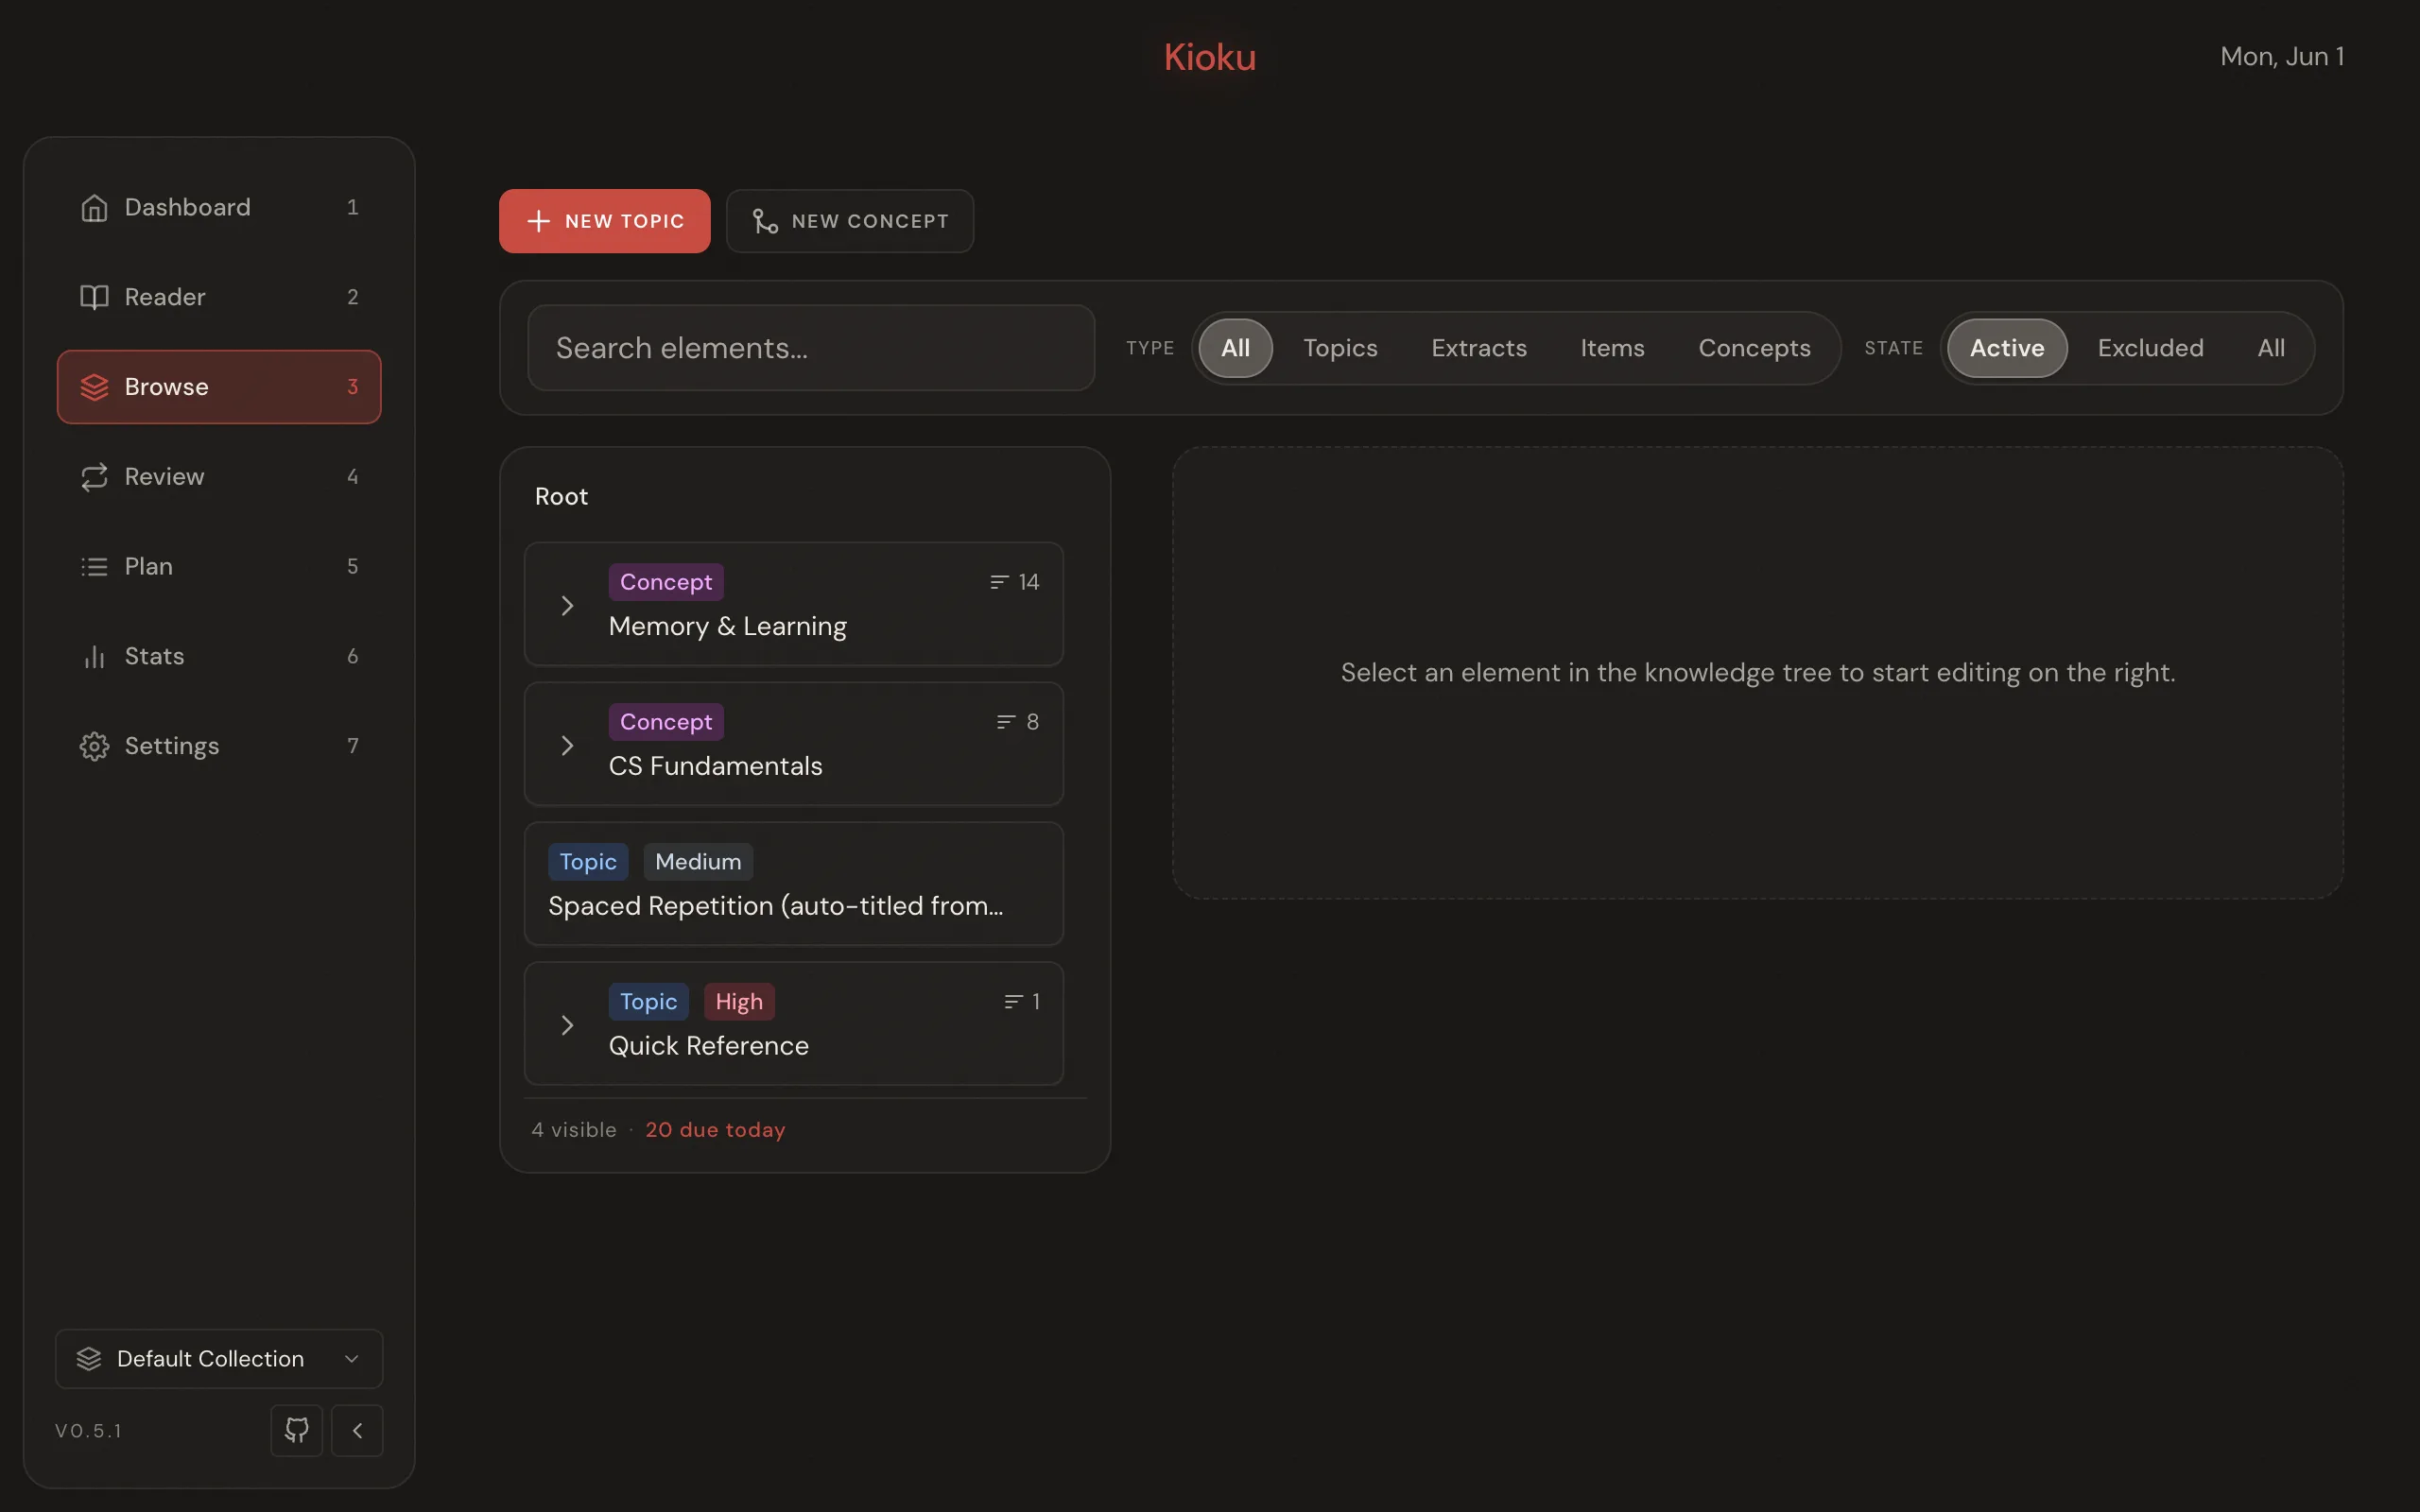Open the Stats page
Screen dimensions: 2420x1512
219,656
